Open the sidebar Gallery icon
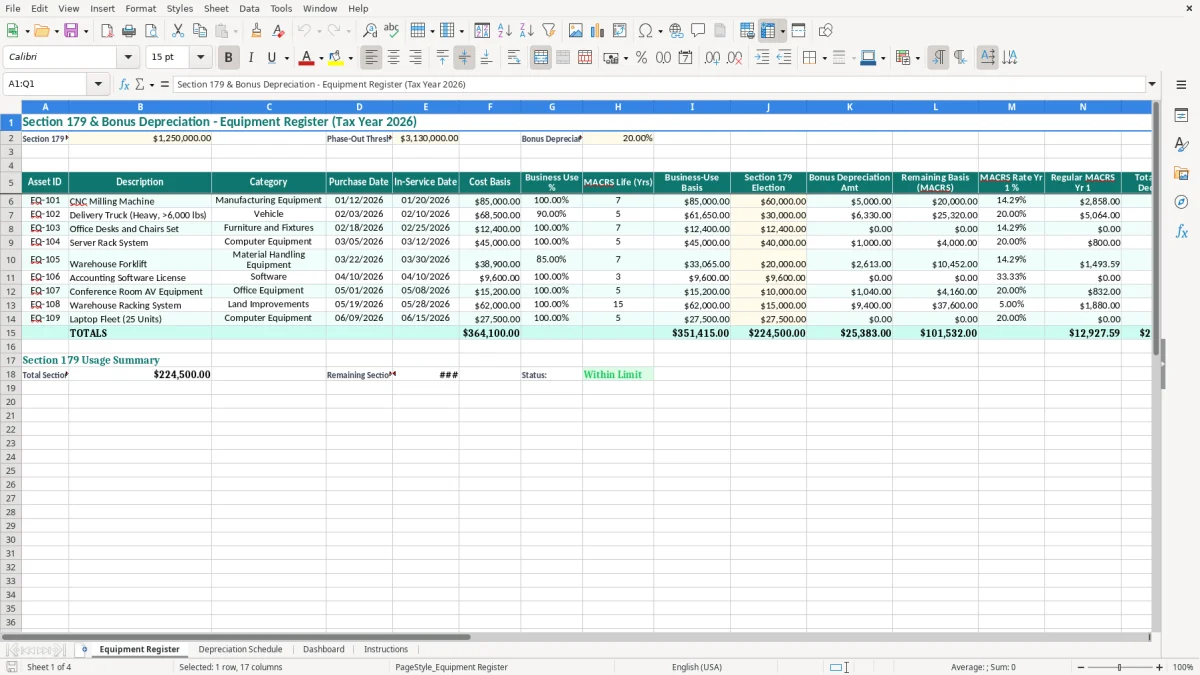Image resolution: width=1200 pixels, height=675 pixels. [1181, 174]
